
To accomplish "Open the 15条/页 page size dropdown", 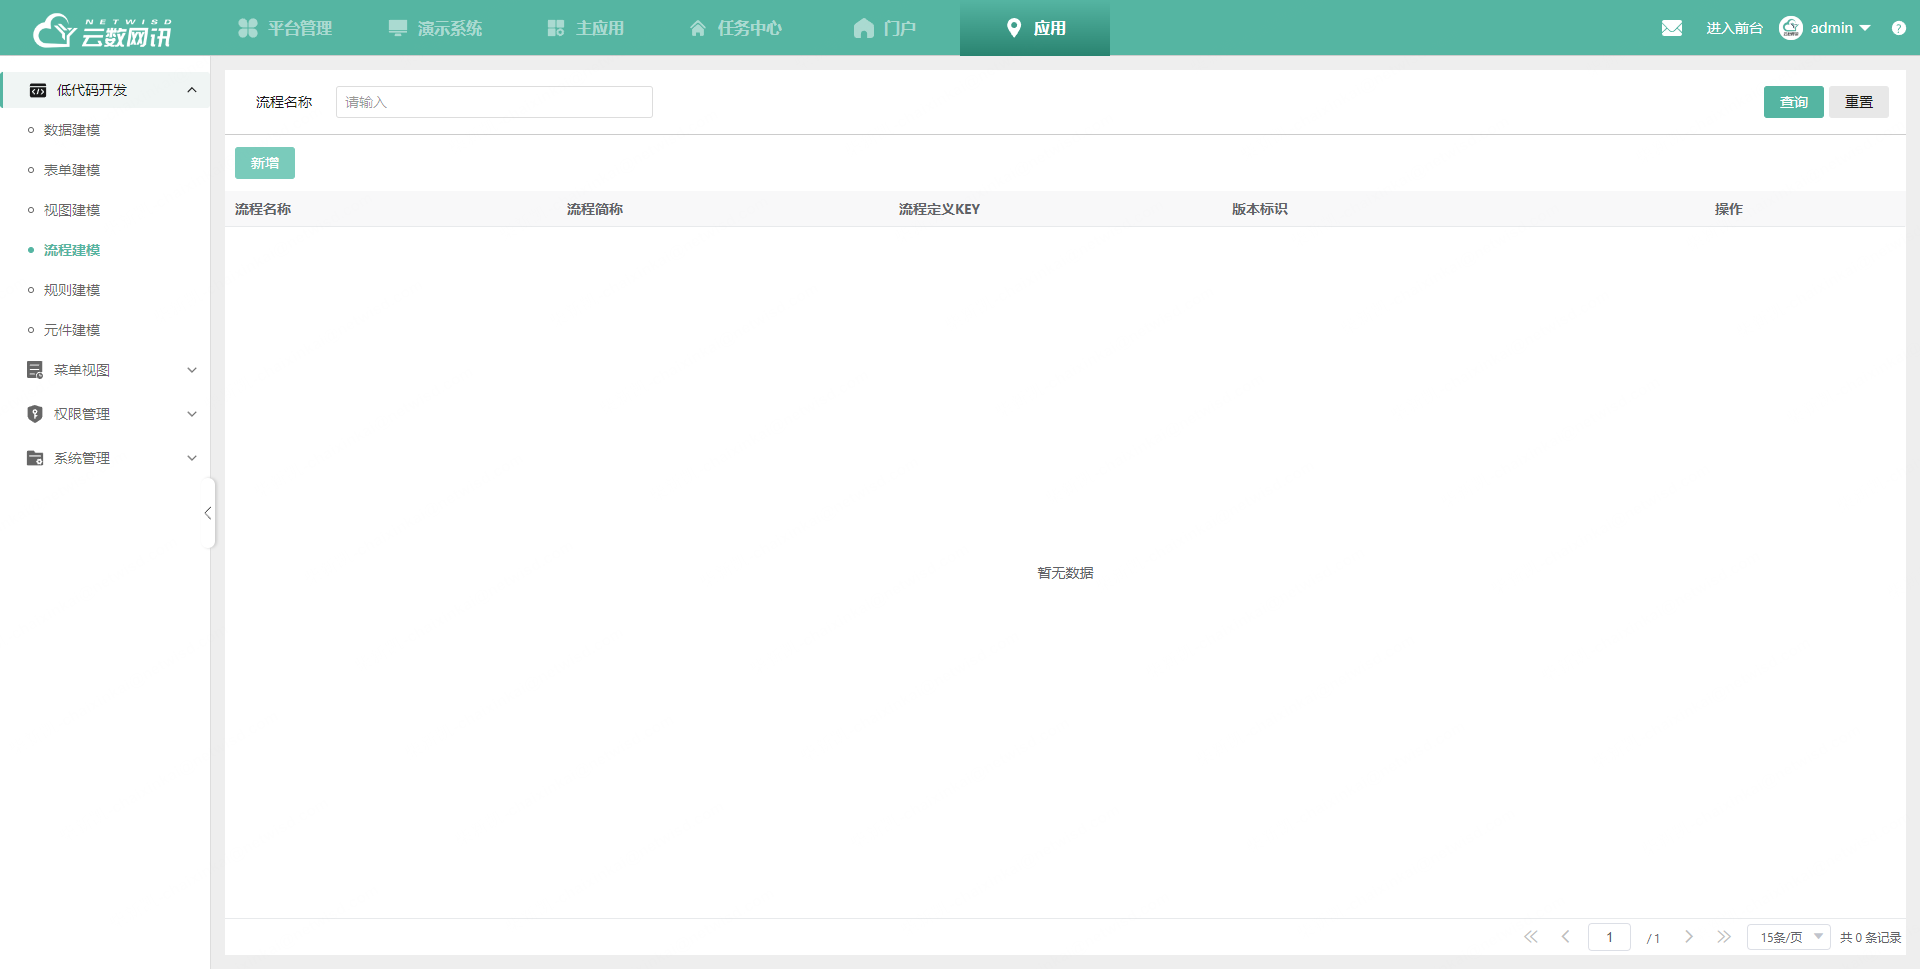I will click(x=1788, y=937).
